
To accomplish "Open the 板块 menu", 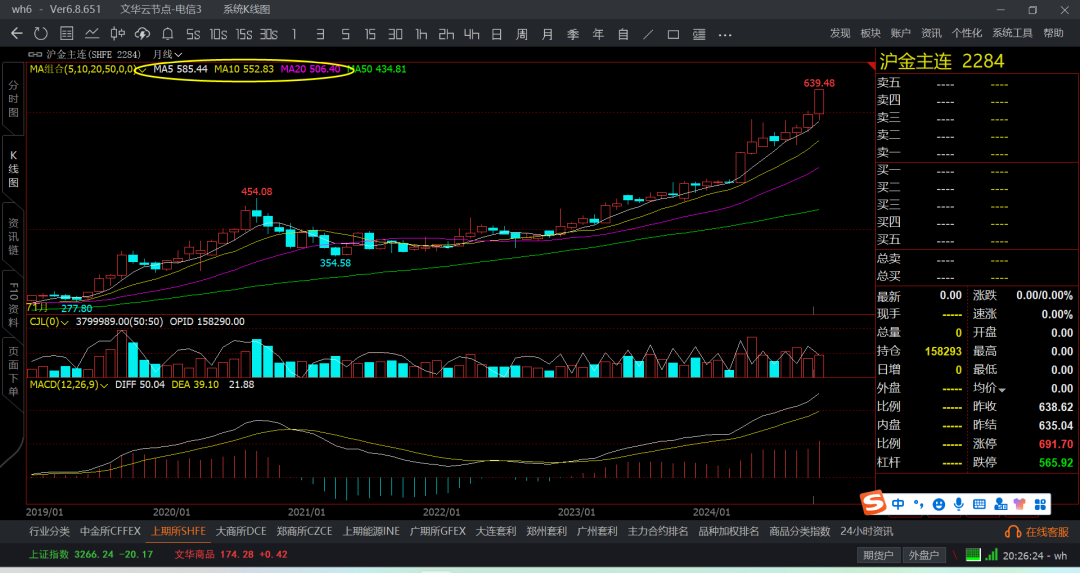I will 871,33.
